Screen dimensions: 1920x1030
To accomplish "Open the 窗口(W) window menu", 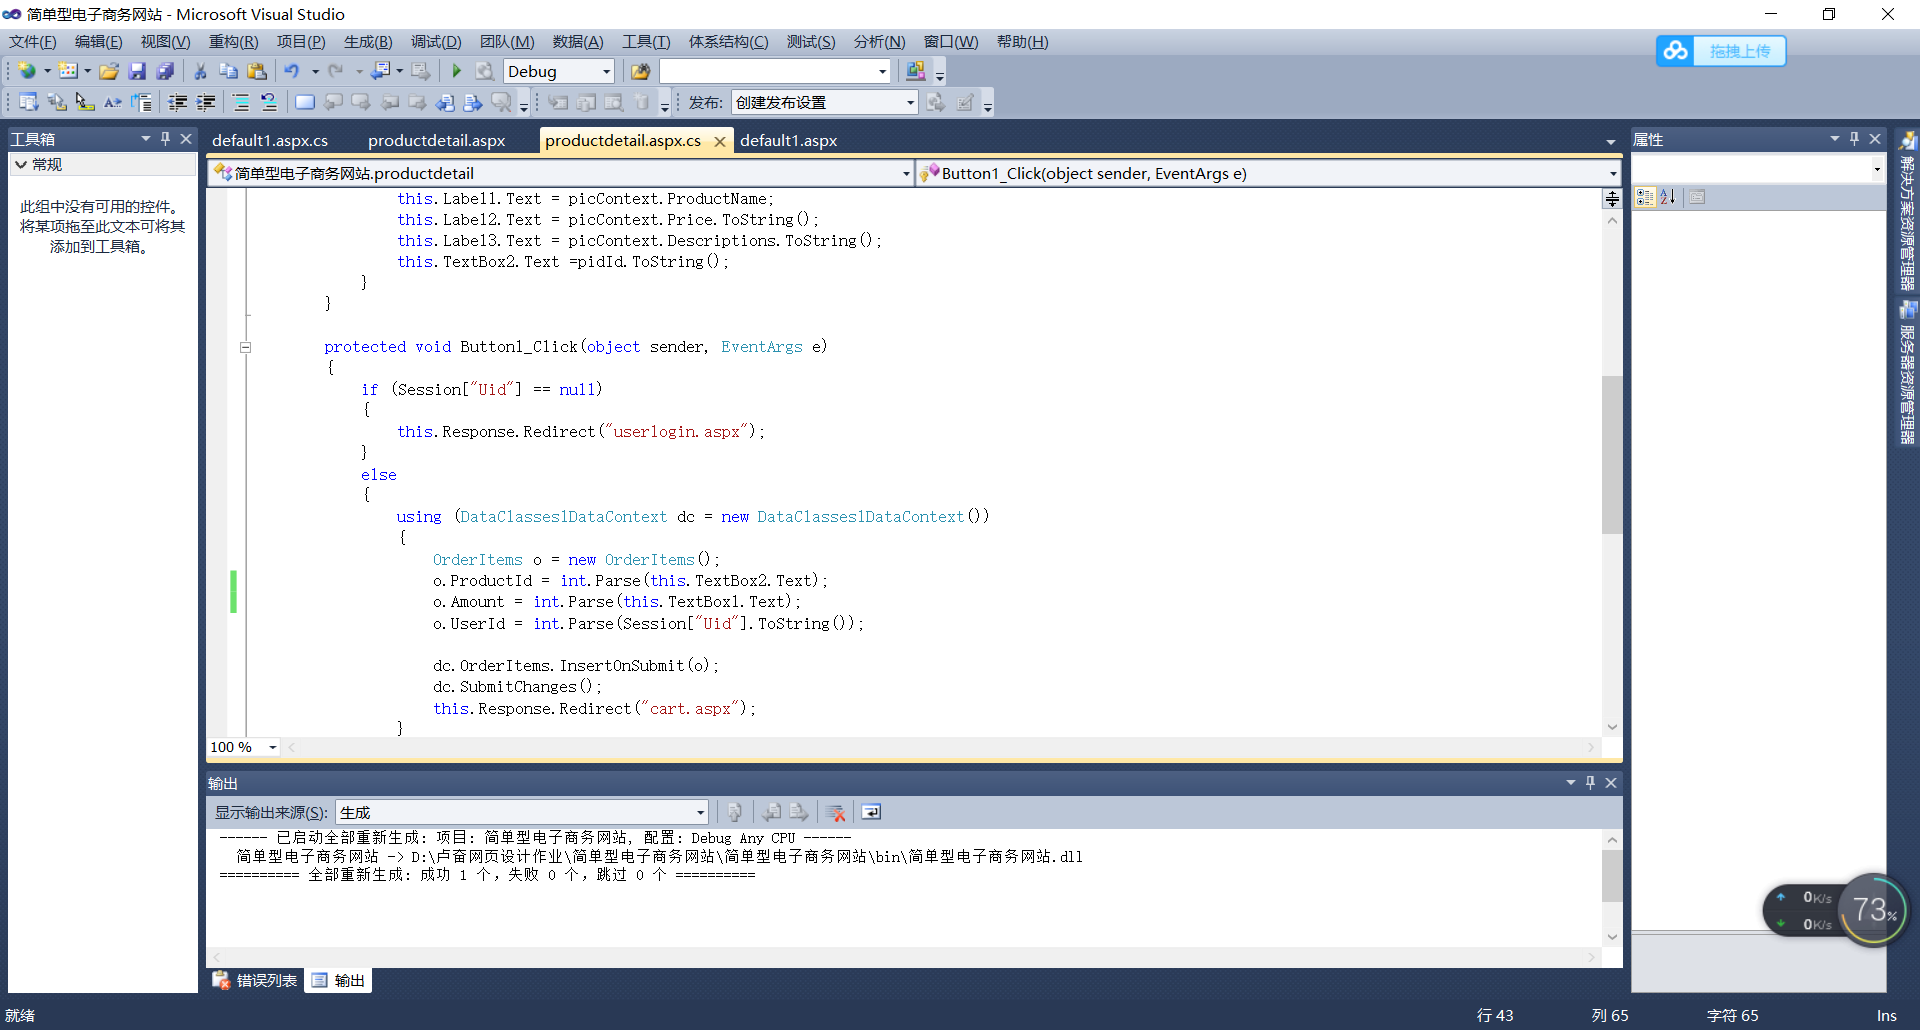I will point(950,42).
